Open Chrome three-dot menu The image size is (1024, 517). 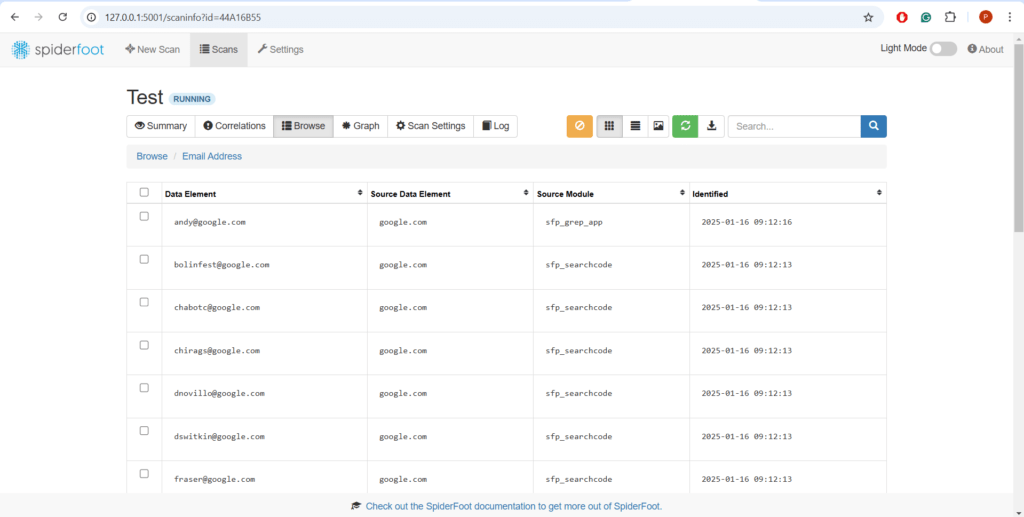coord(1009,18)
